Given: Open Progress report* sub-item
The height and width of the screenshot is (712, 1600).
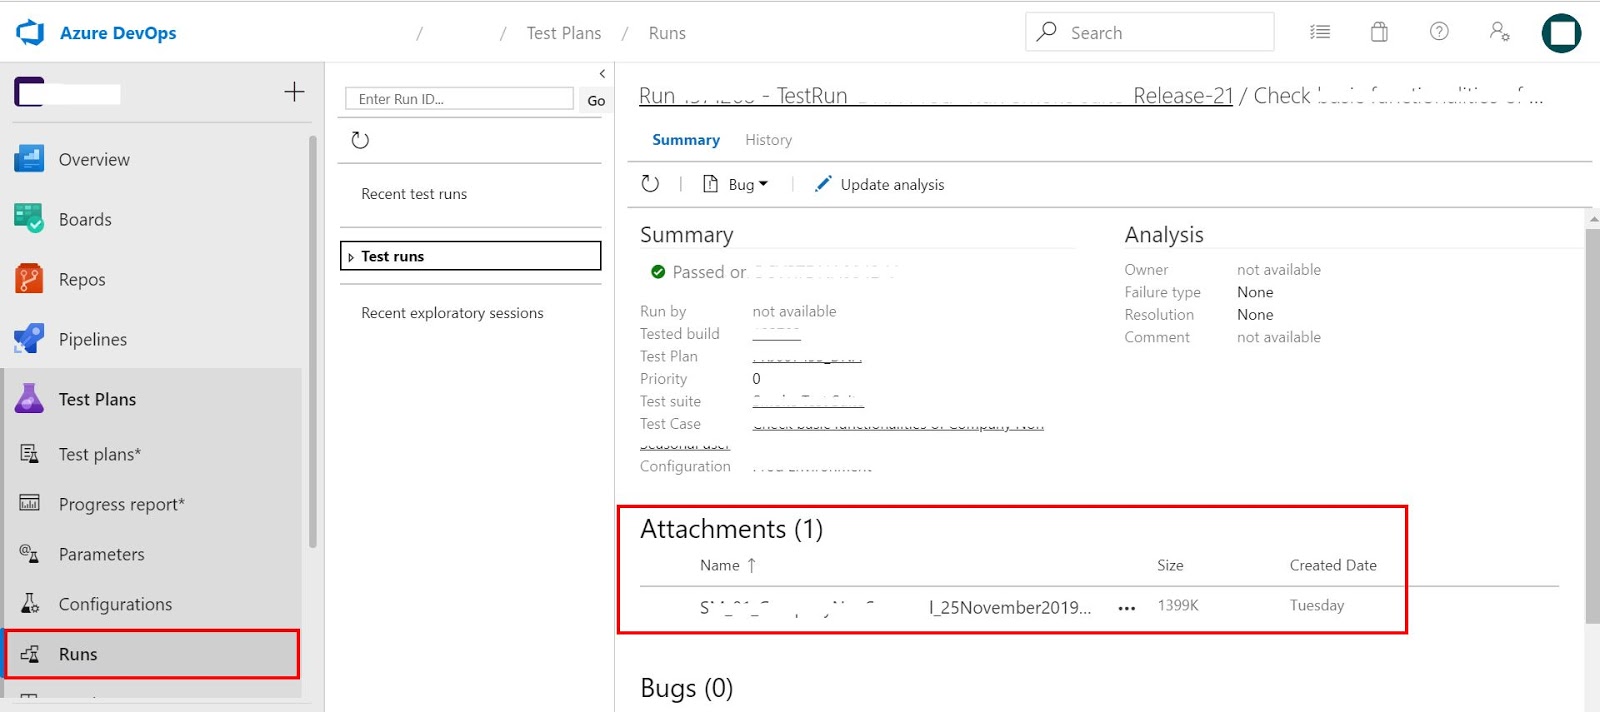Looking at the screenshot, I should 122,504.
